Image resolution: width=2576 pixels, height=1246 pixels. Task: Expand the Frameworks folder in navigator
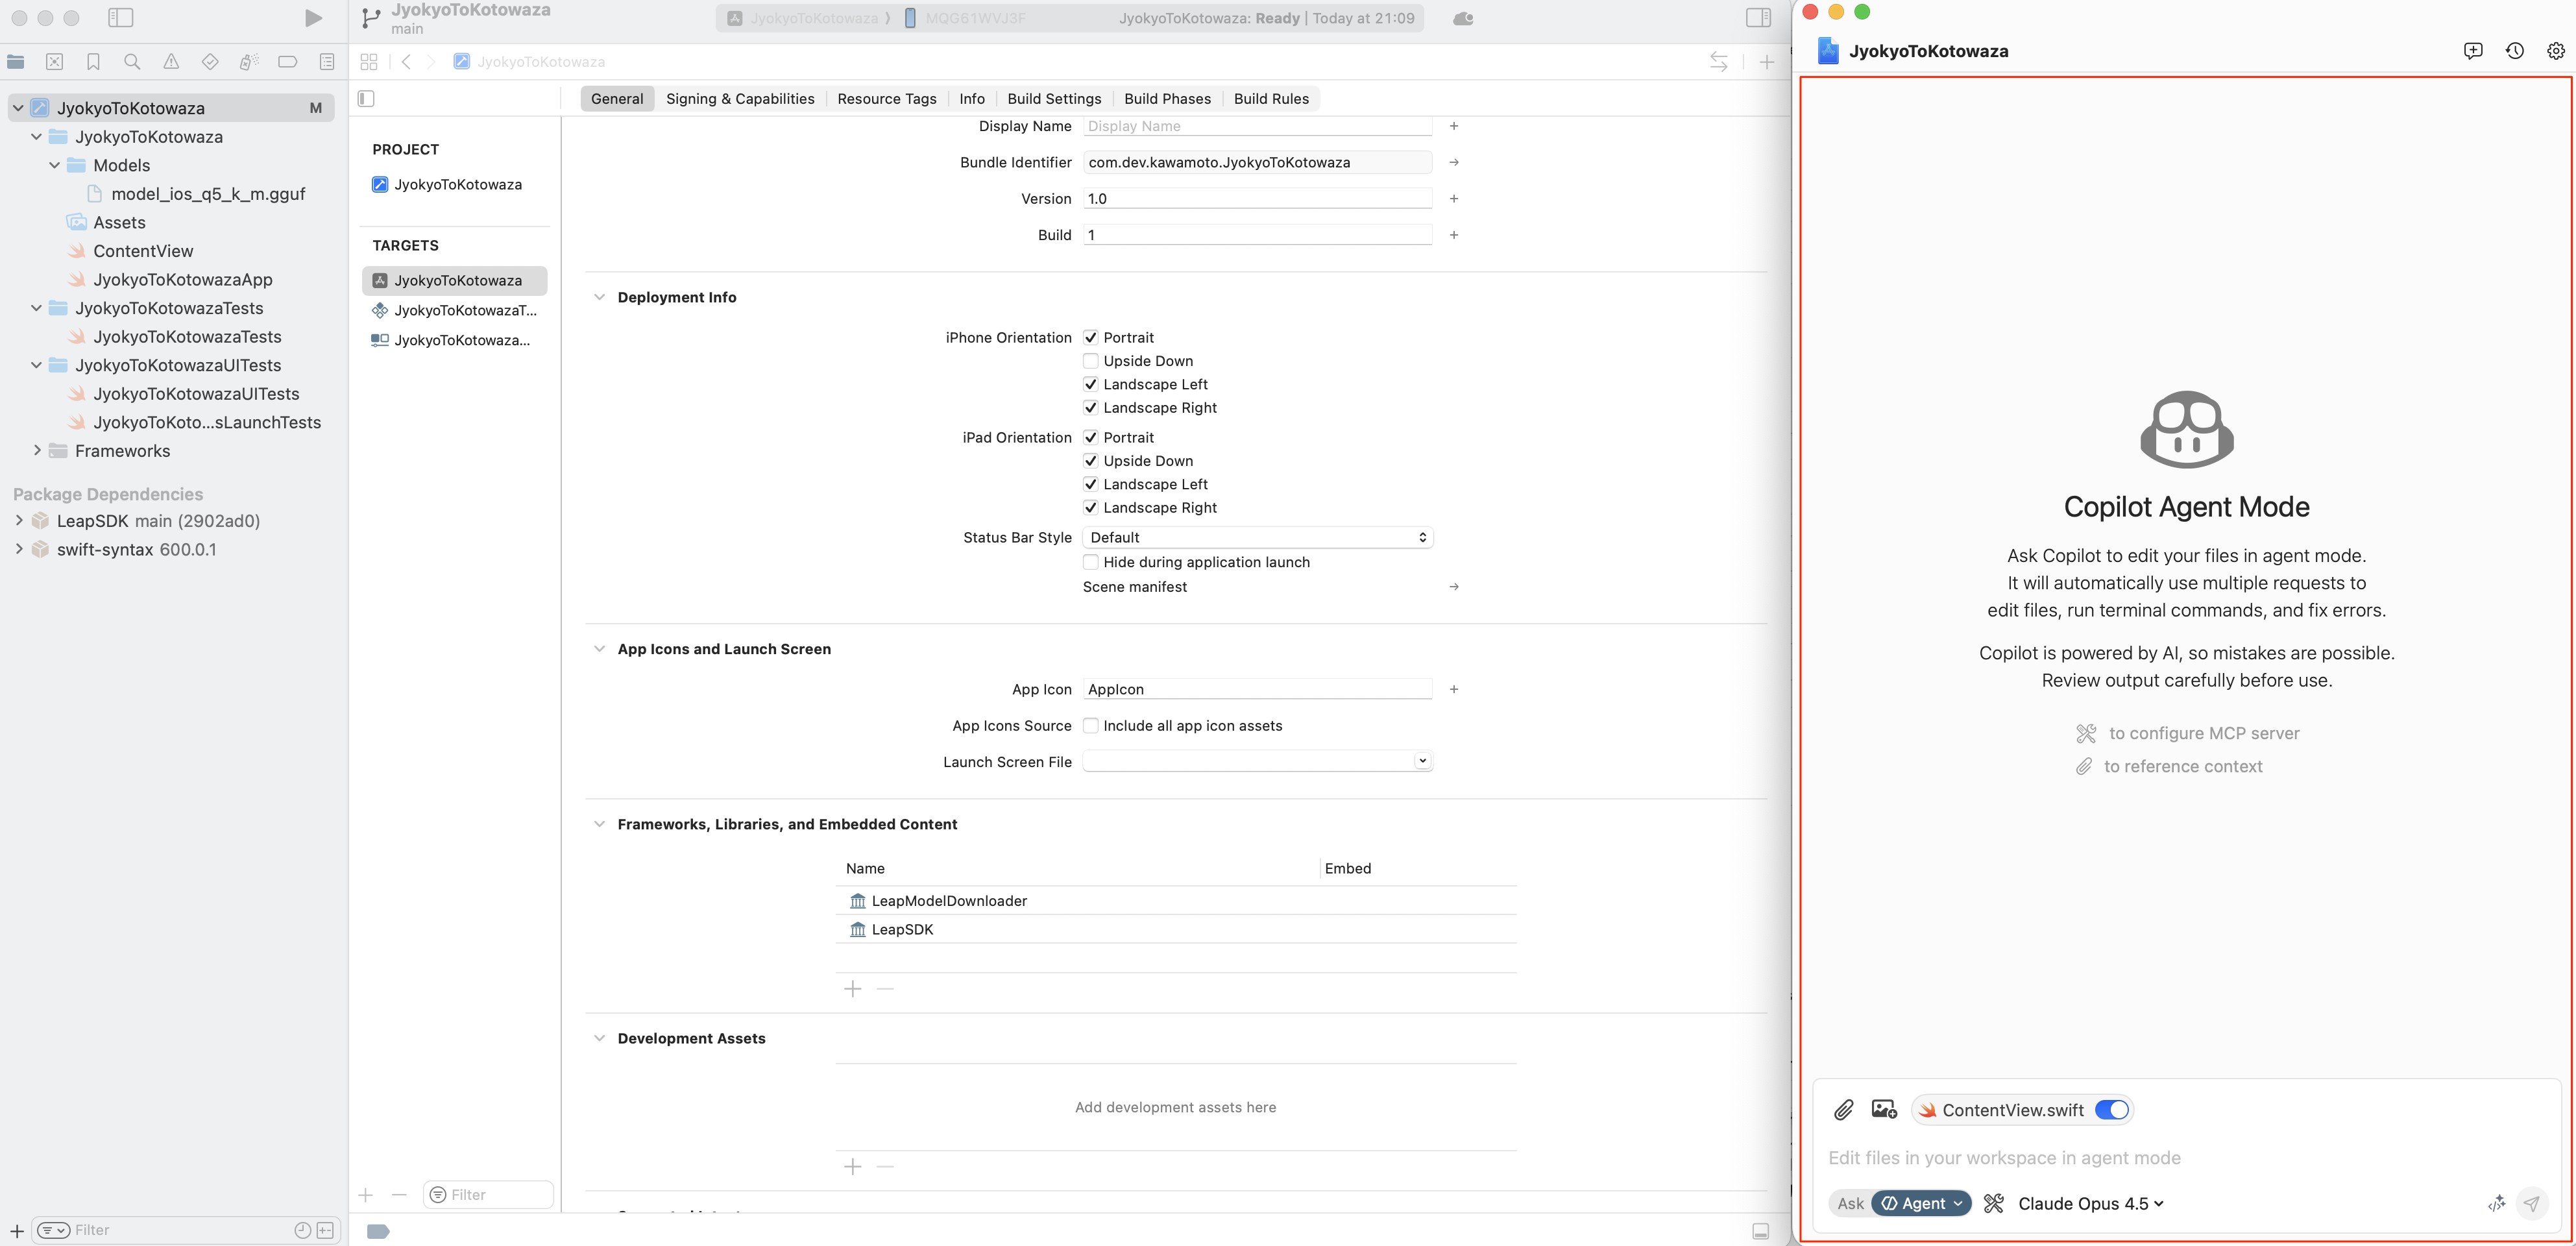(x=37, y=451)
